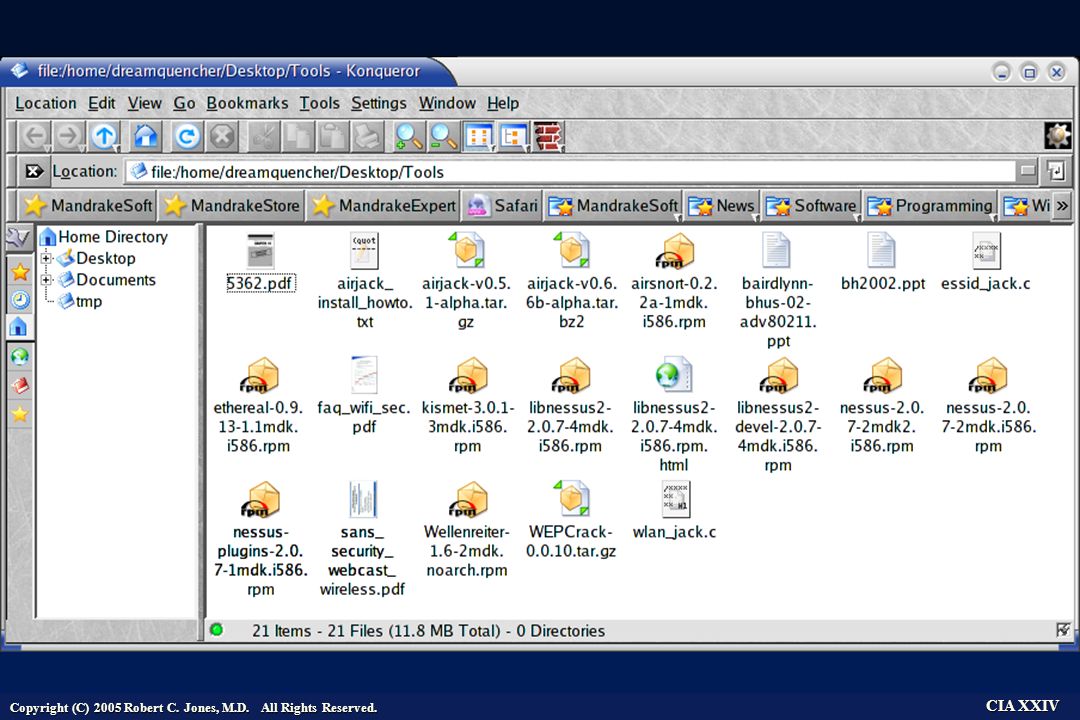Click the Cut scissors icon

(262, 136)
